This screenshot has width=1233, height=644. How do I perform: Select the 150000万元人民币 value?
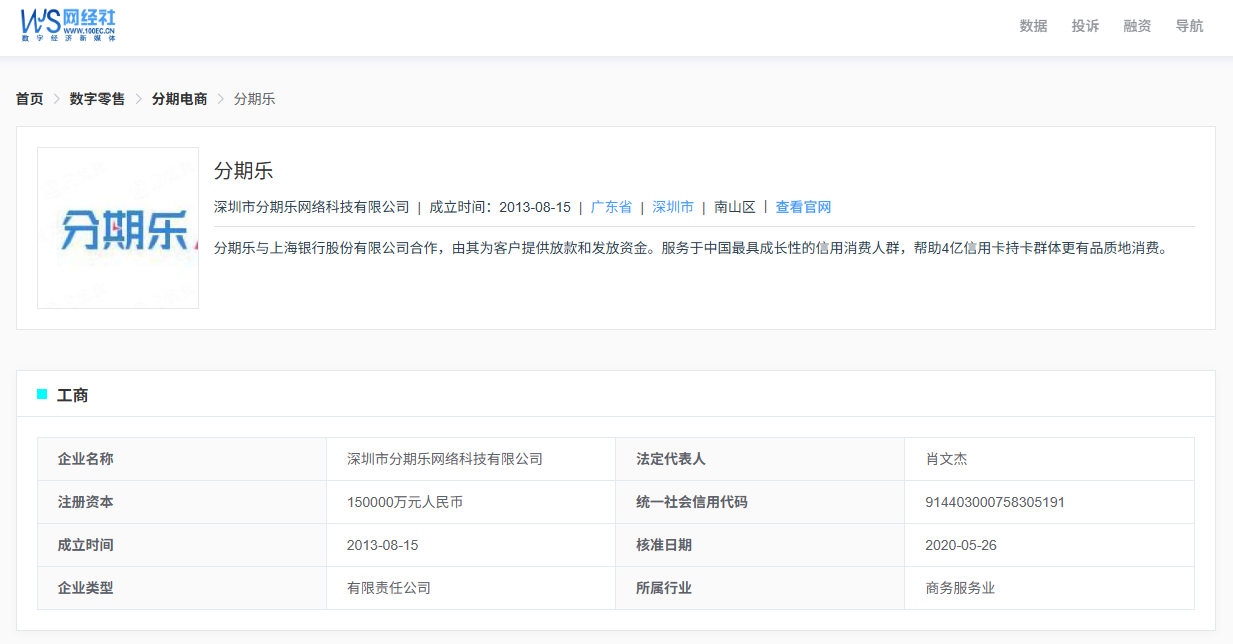click(x=405, y=502)
